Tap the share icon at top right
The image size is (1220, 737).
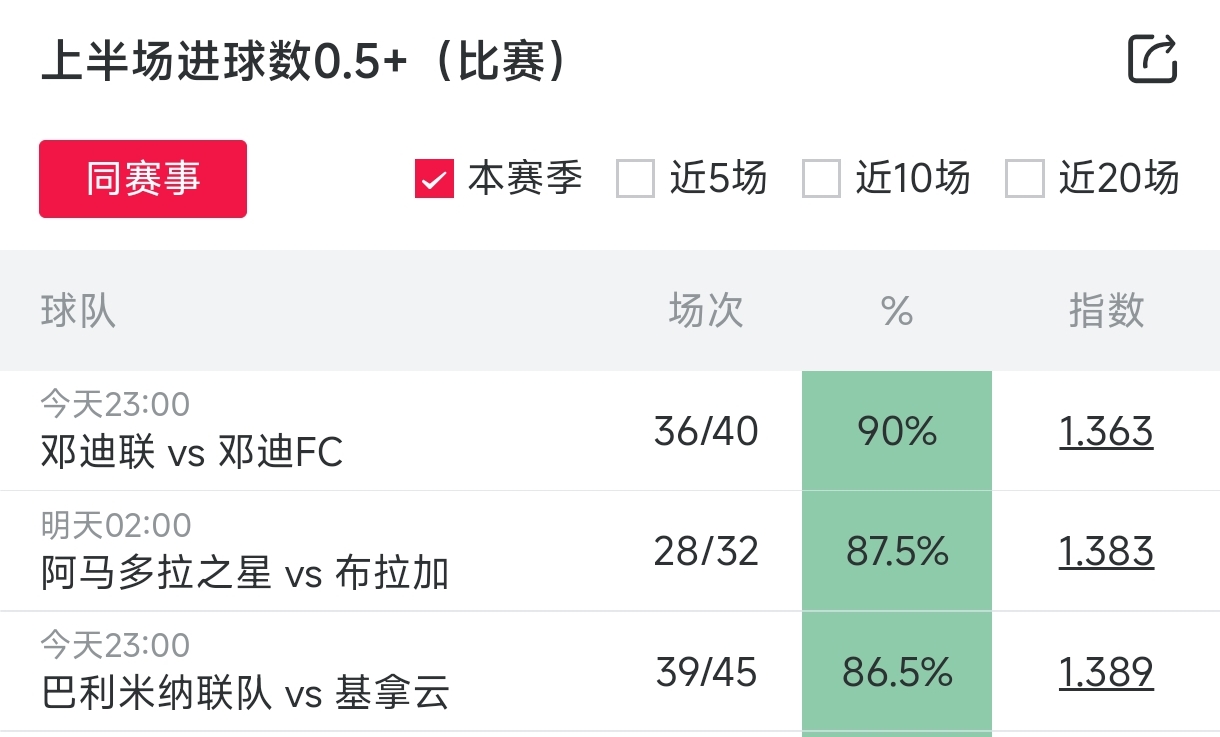(x=1152, y=59)
